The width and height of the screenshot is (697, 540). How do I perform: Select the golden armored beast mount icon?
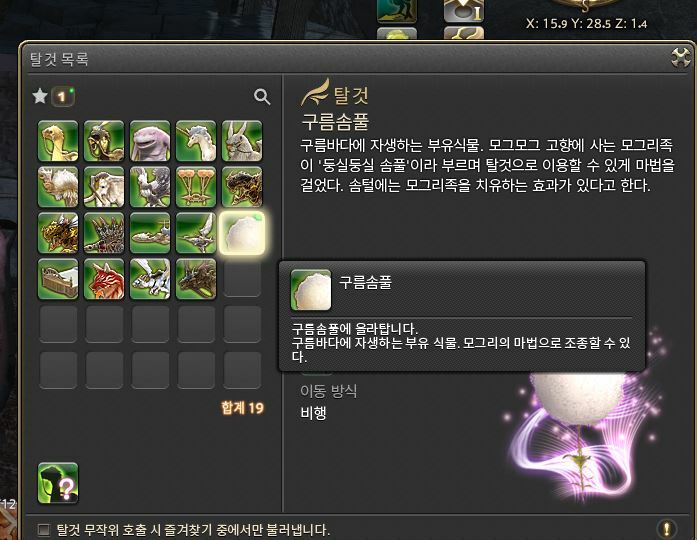point(58,233)
